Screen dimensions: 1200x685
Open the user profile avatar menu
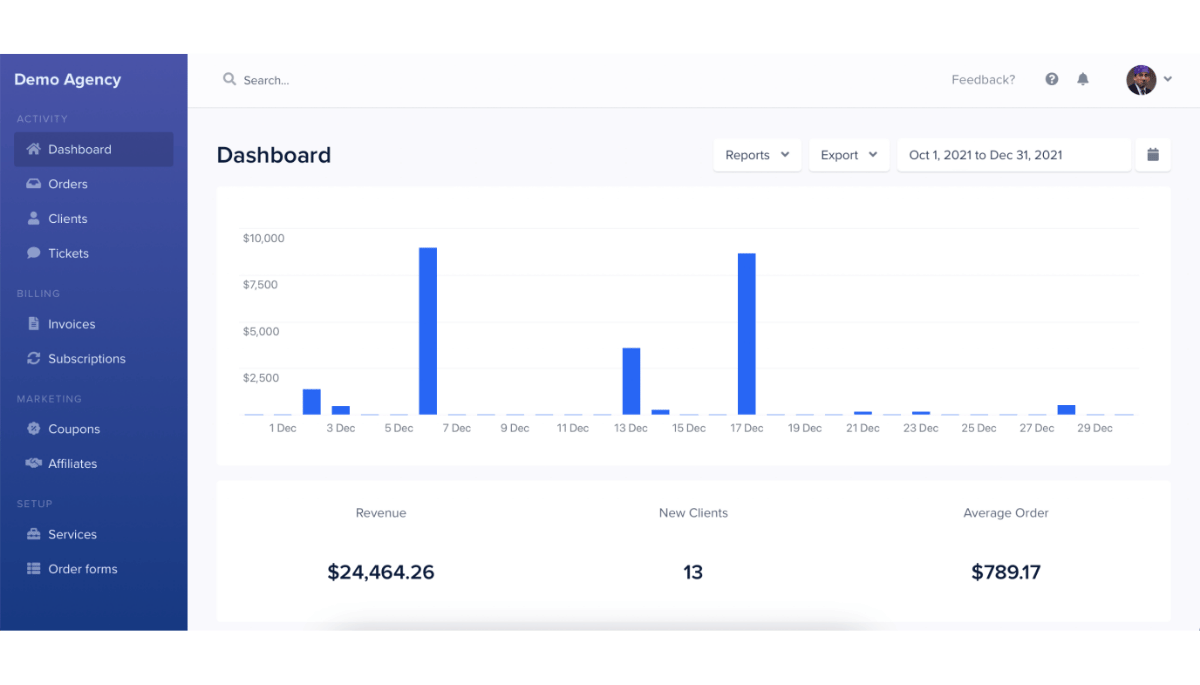1142,80
